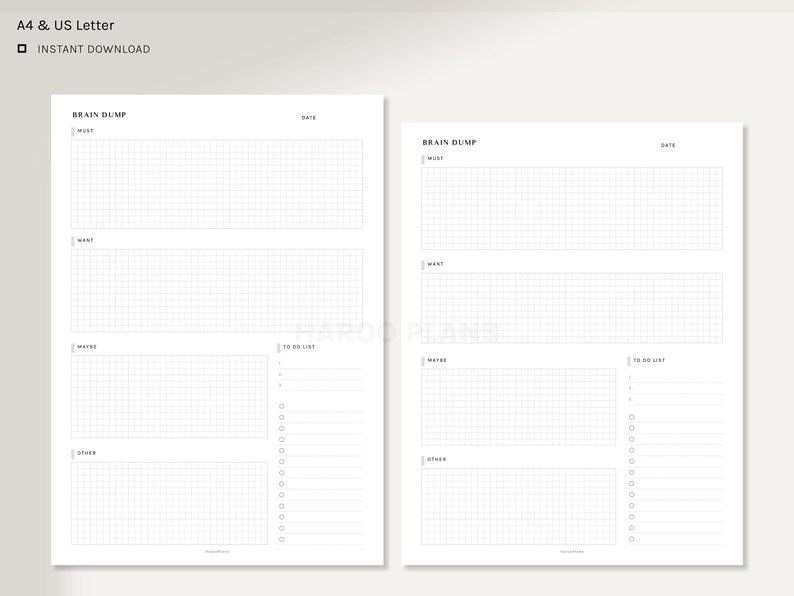
Task: Click the WANT grid area on right page
Action: click(x=572, y=308)
